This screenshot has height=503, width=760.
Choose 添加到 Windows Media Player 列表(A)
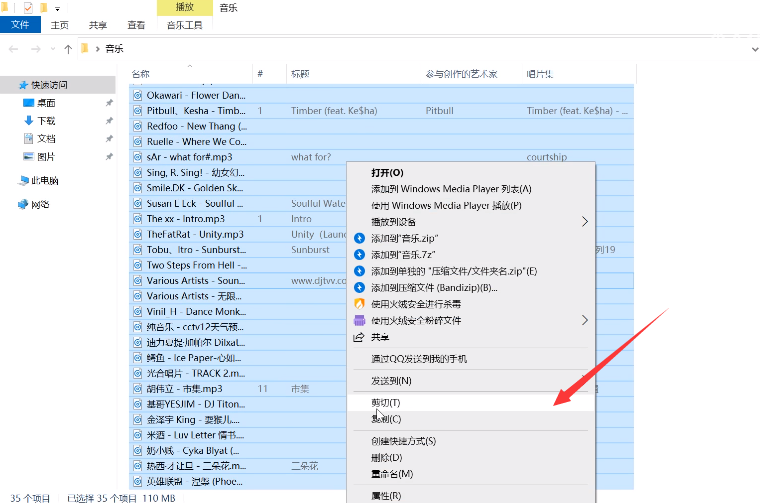(471, 189)
